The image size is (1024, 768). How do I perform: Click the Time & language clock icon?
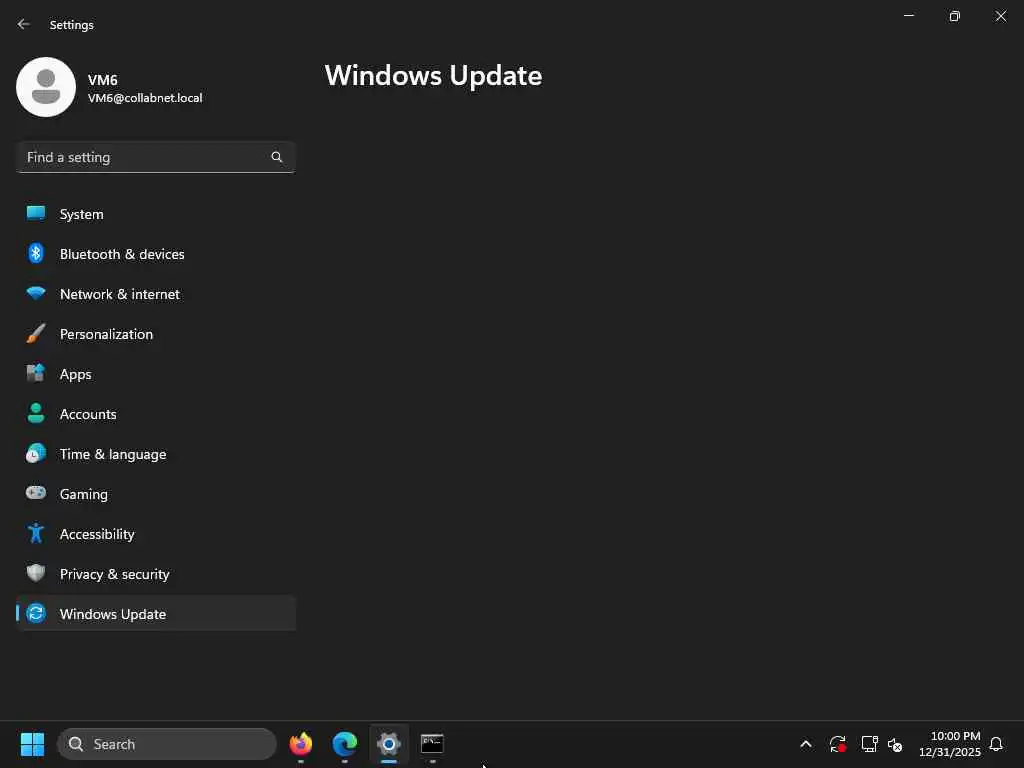coord(36,453)
